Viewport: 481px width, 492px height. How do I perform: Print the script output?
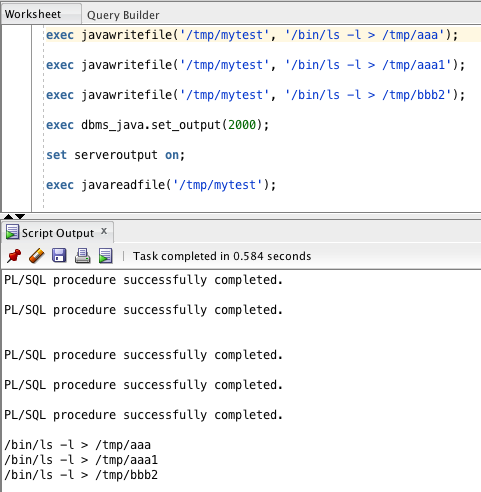click(x=82, y=256)
